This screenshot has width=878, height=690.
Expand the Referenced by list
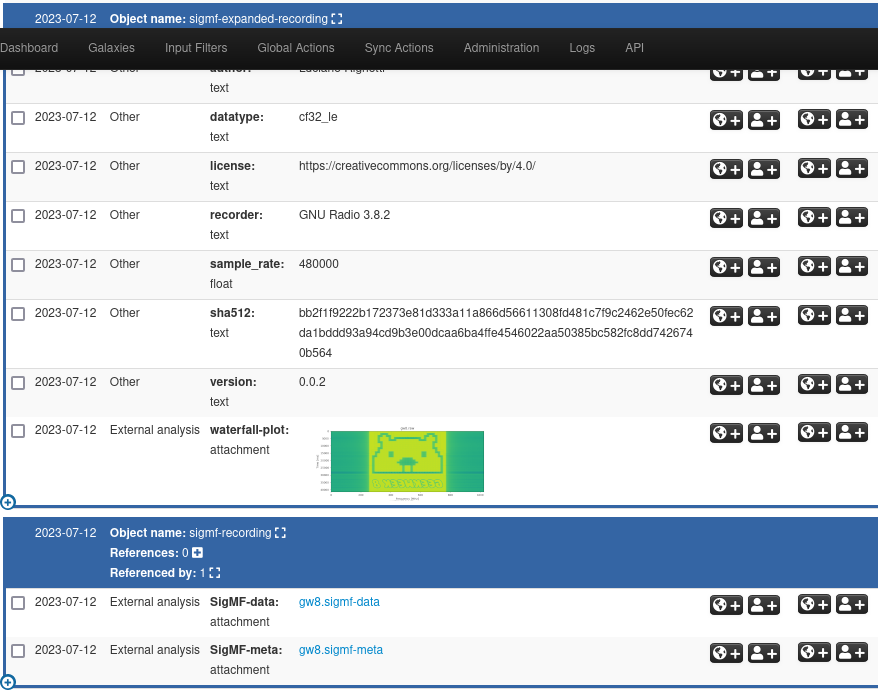215,573
